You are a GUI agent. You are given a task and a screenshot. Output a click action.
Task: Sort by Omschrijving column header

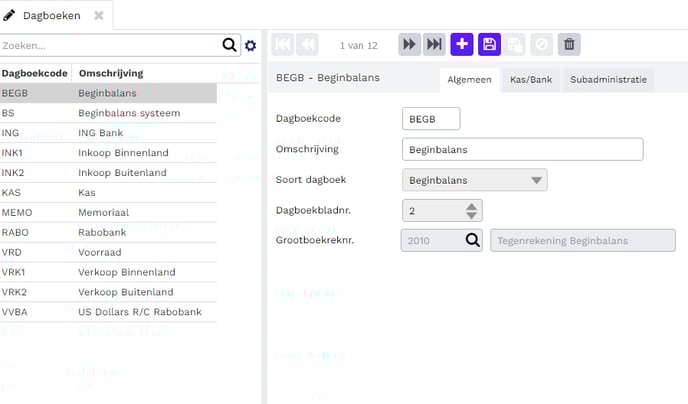110,73
